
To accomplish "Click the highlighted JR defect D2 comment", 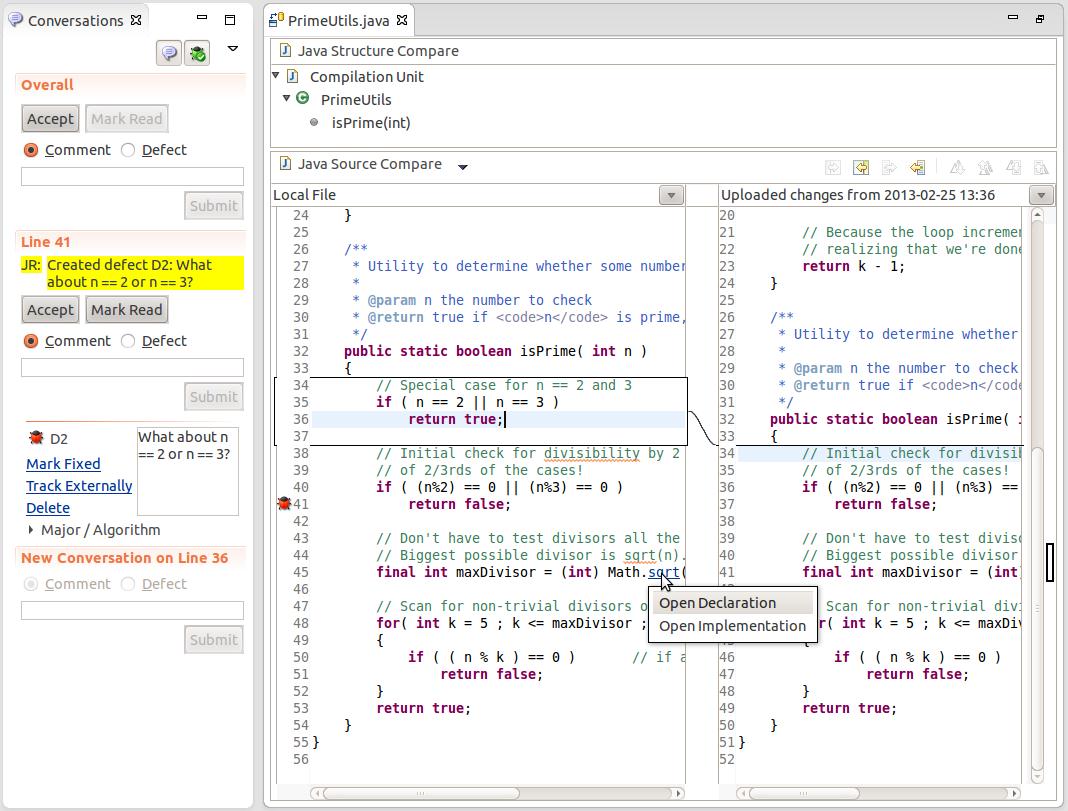I will point(132,273).
